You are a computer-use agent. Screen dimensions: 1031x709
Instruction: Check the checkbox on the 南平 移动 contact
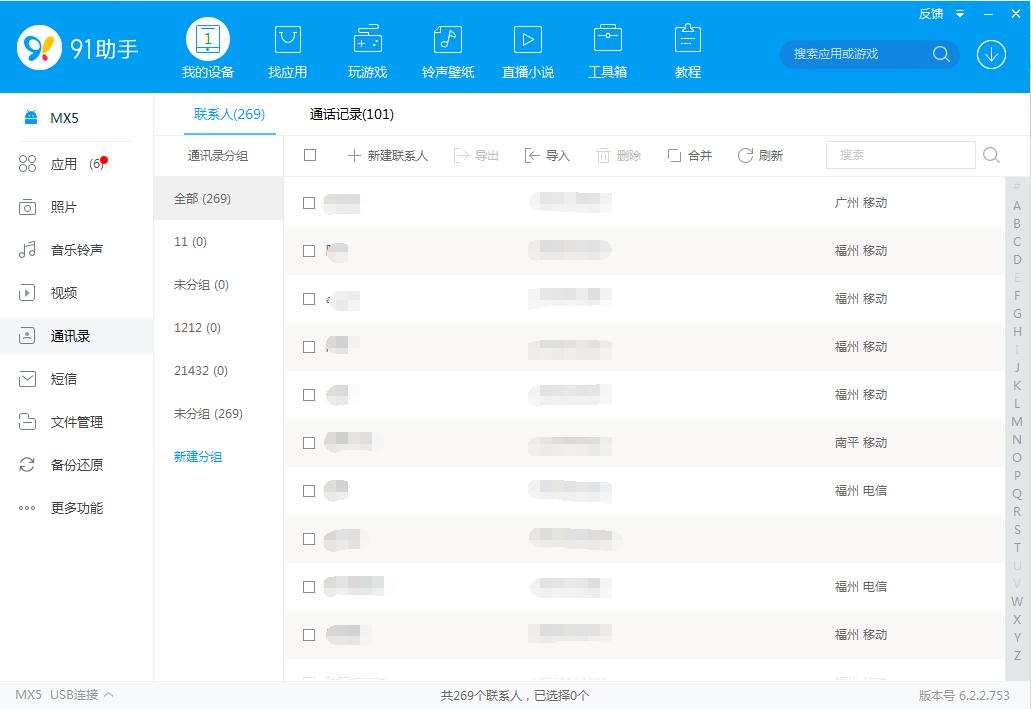pyautogui.click(x=309, y=443)
